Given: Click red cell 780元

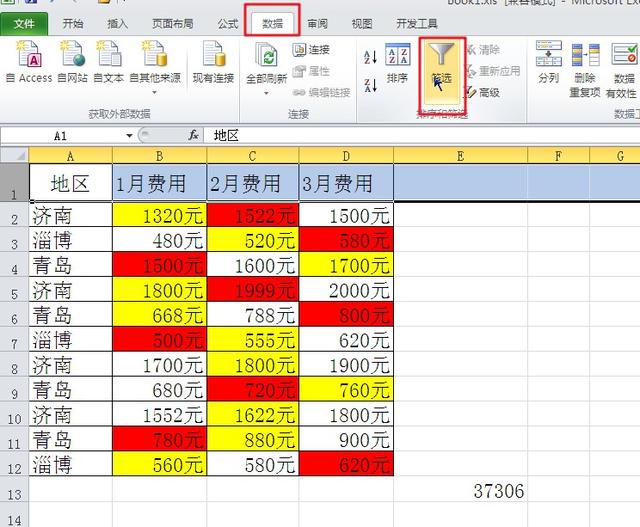Looking at the screenshot, I should click(160, 439).
